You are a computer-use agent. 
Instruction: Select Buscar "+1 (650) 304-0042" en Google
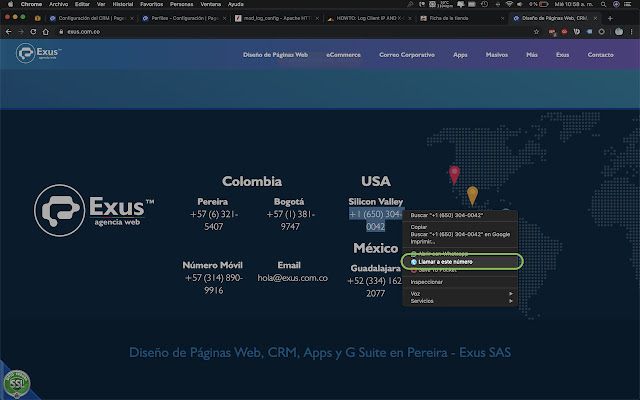click(460, 234)
